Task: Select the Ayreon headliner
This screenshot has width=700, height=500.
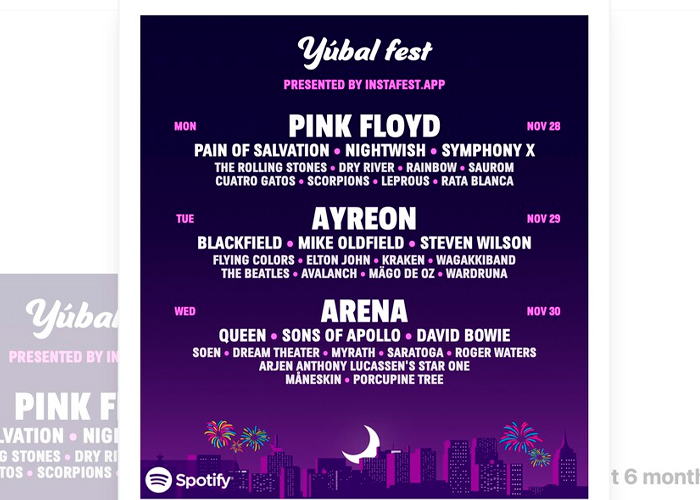Action: pos(364,219)
